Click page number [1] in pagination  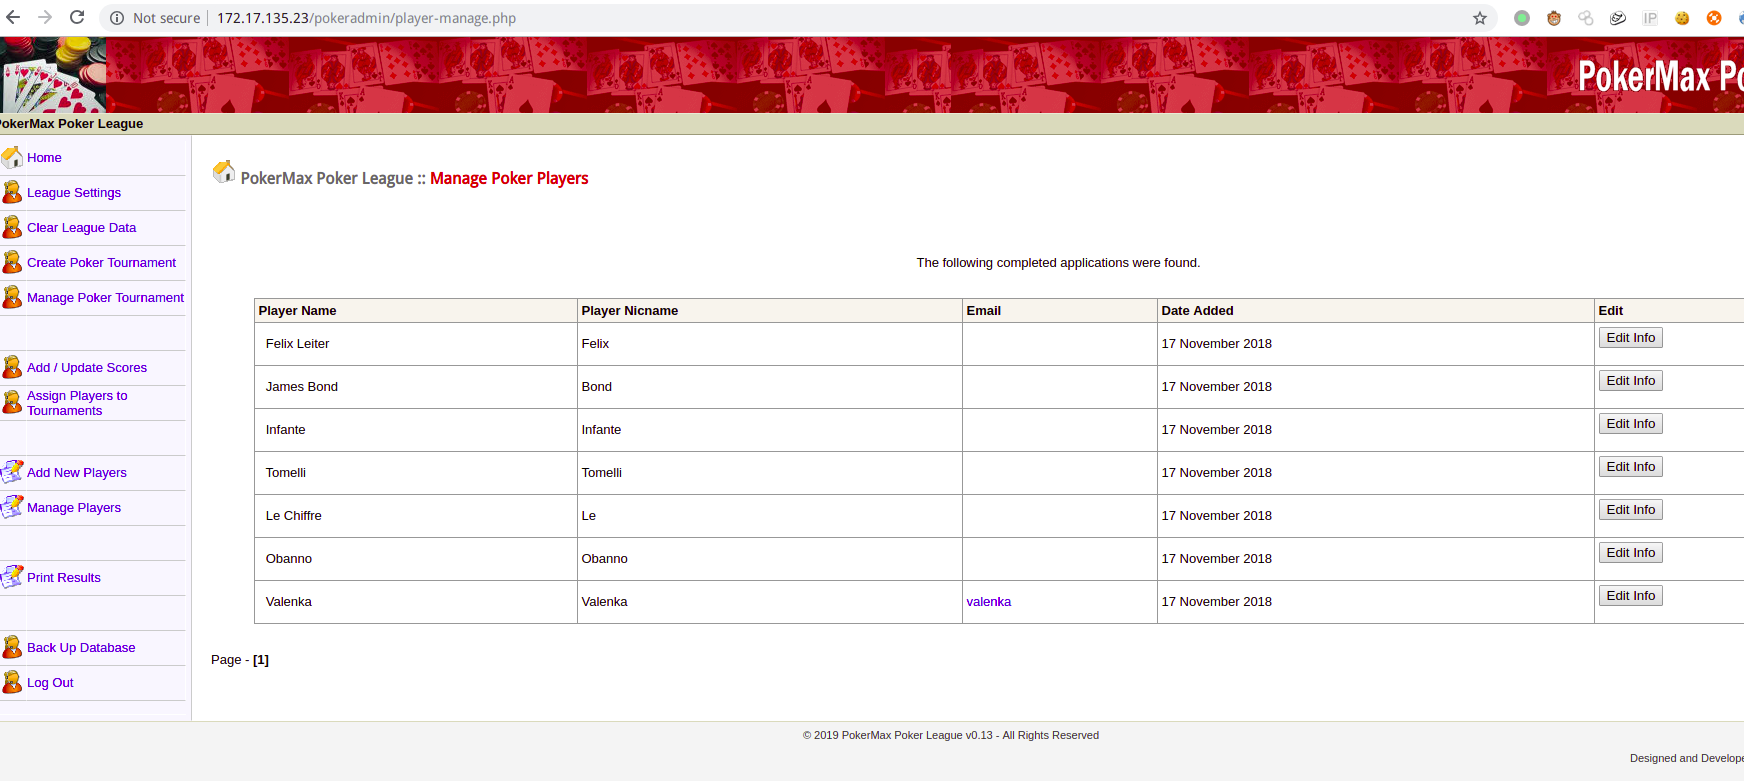click(261, 659)
